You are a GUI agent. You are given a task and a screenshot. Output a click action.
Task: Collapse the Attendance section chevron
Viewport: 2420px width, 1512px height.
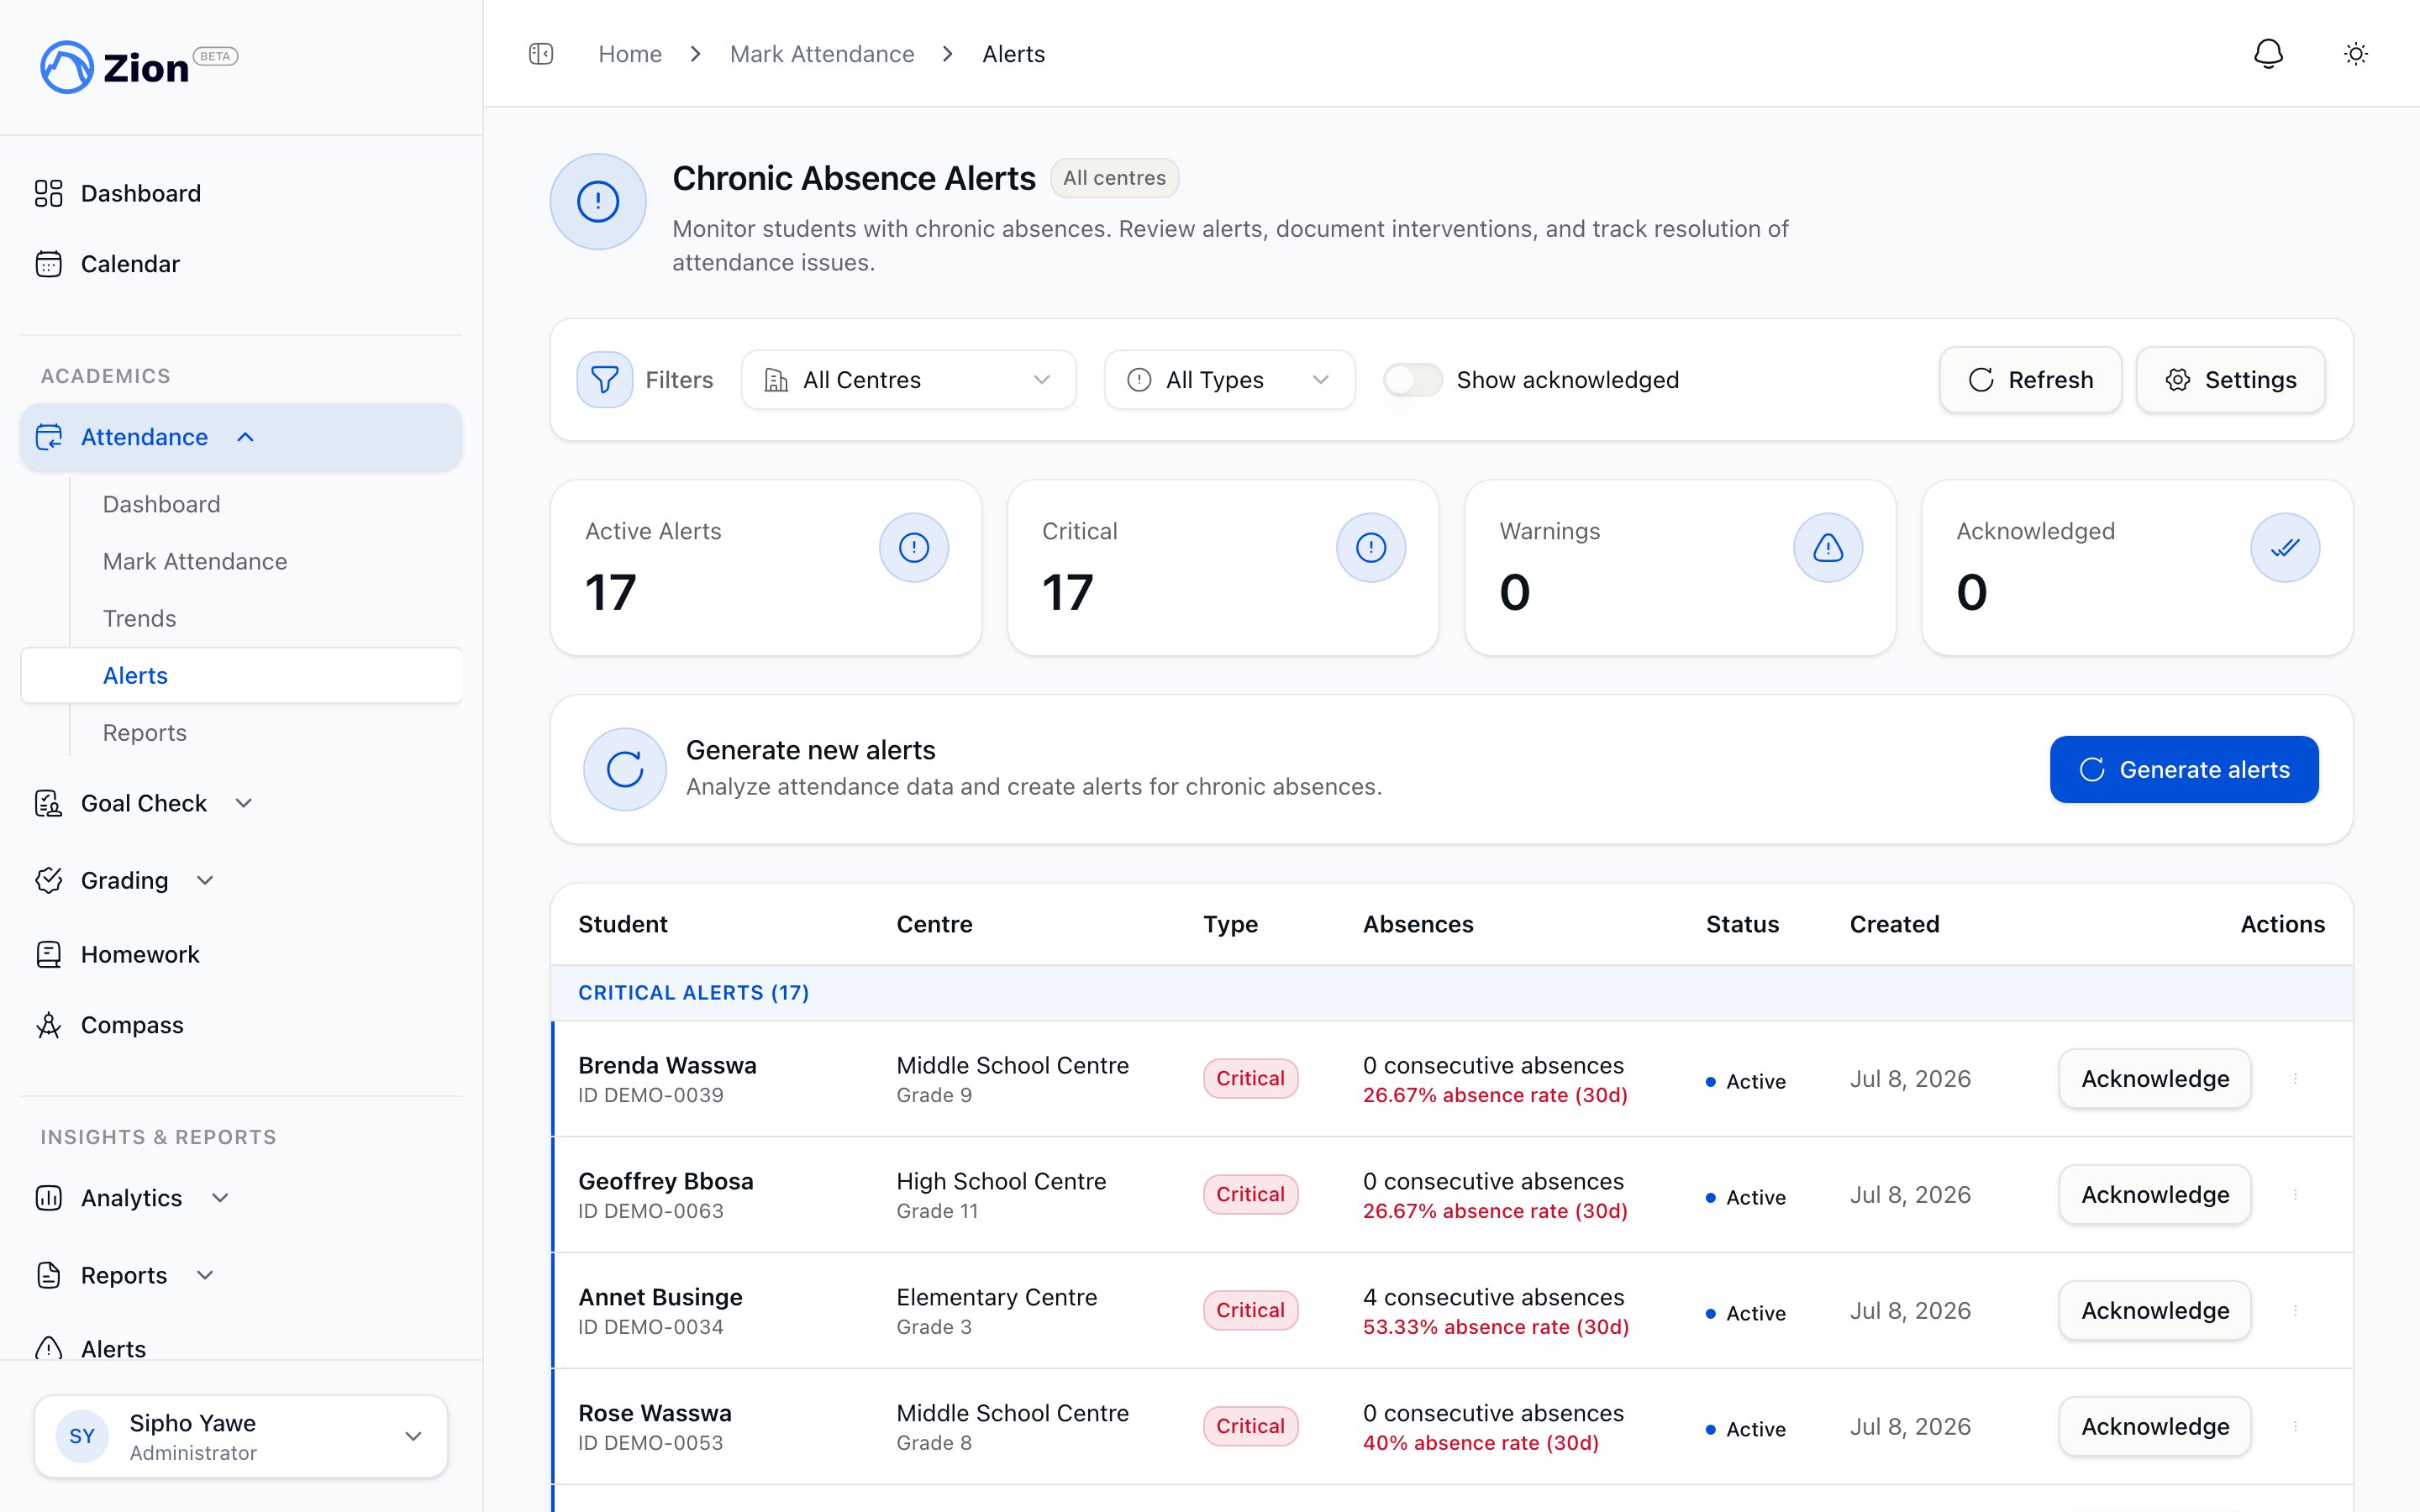[246, 437]
